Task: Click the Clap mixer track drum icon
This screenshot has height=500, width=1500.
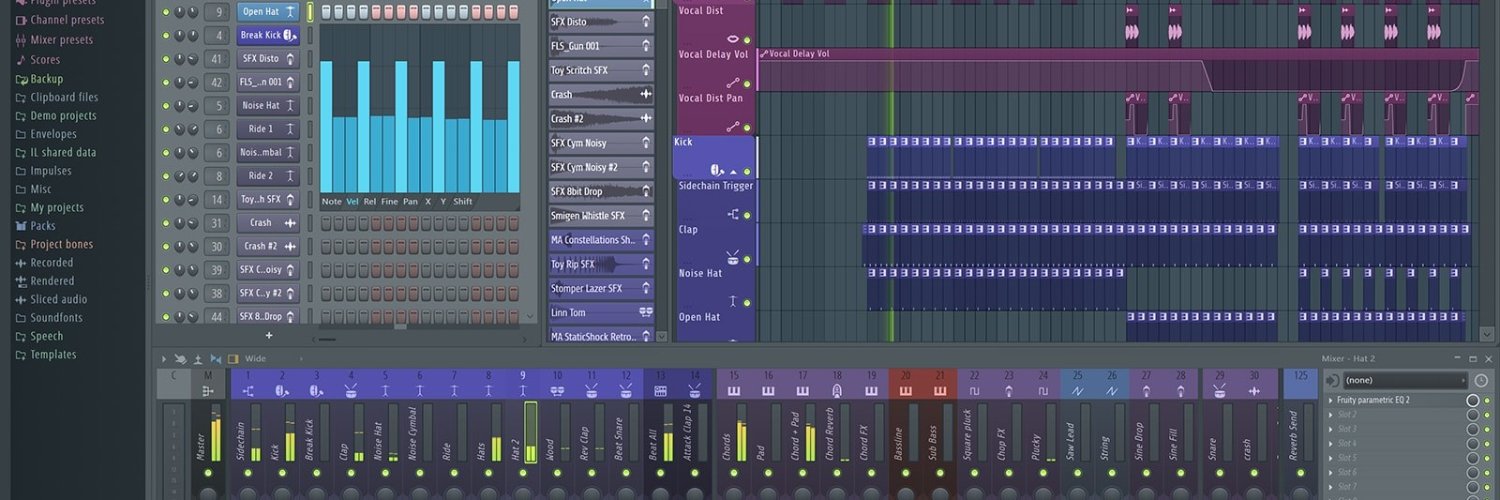Action: (351, 390)
